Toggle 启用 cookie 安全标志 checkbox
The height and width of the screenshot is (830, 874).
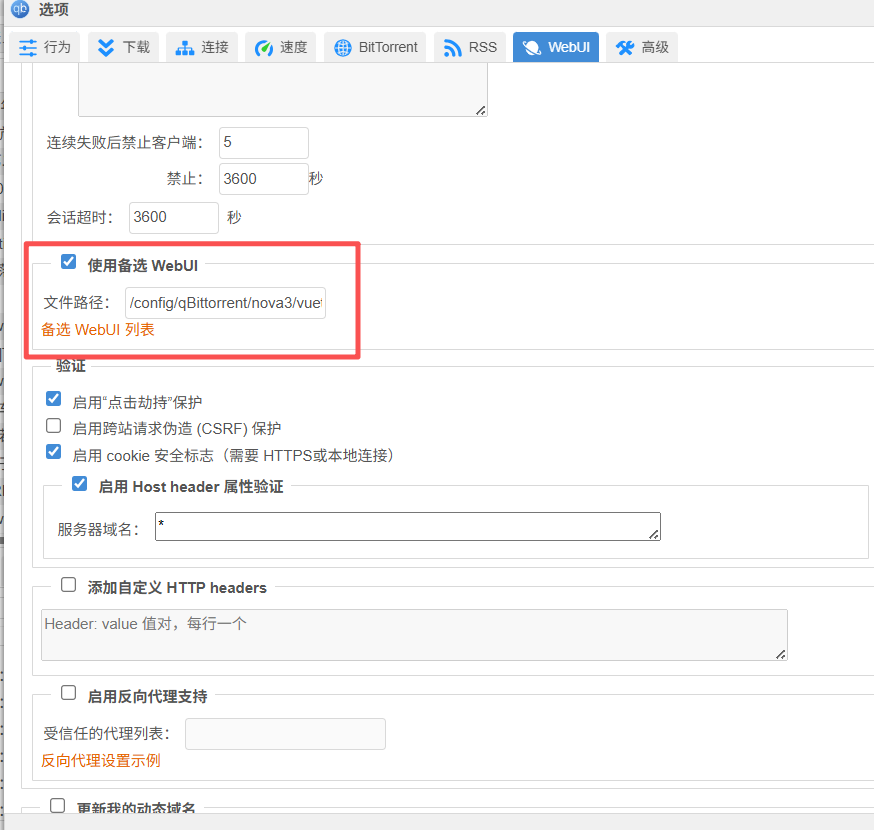[x=54, y=452]
